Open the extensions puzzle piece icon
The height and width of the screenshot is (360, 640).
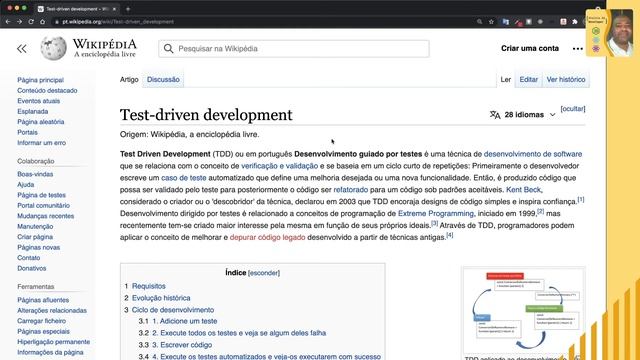click(x=575, y=22)
